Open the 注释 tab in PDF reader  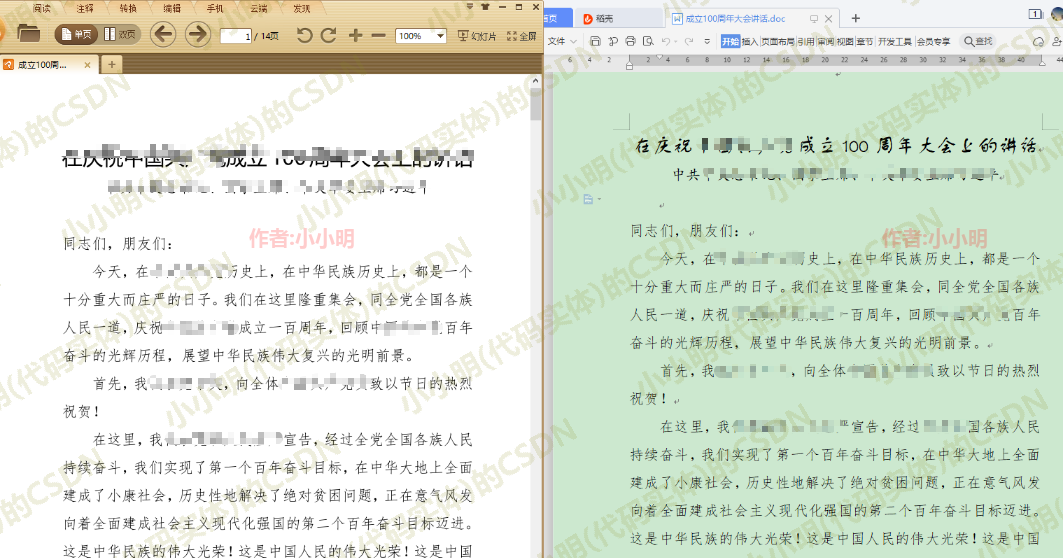(x=85, y=8)
